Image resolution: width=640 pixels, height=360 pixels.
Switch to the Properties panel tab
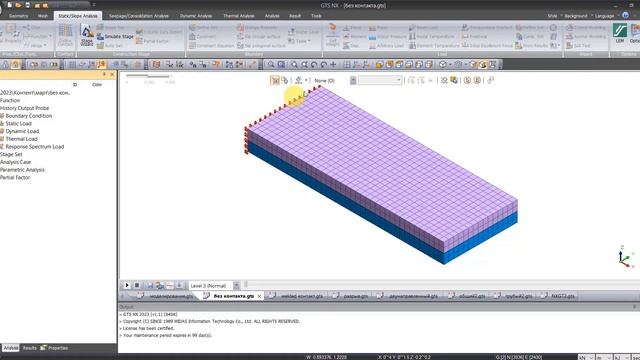[54, 348]
